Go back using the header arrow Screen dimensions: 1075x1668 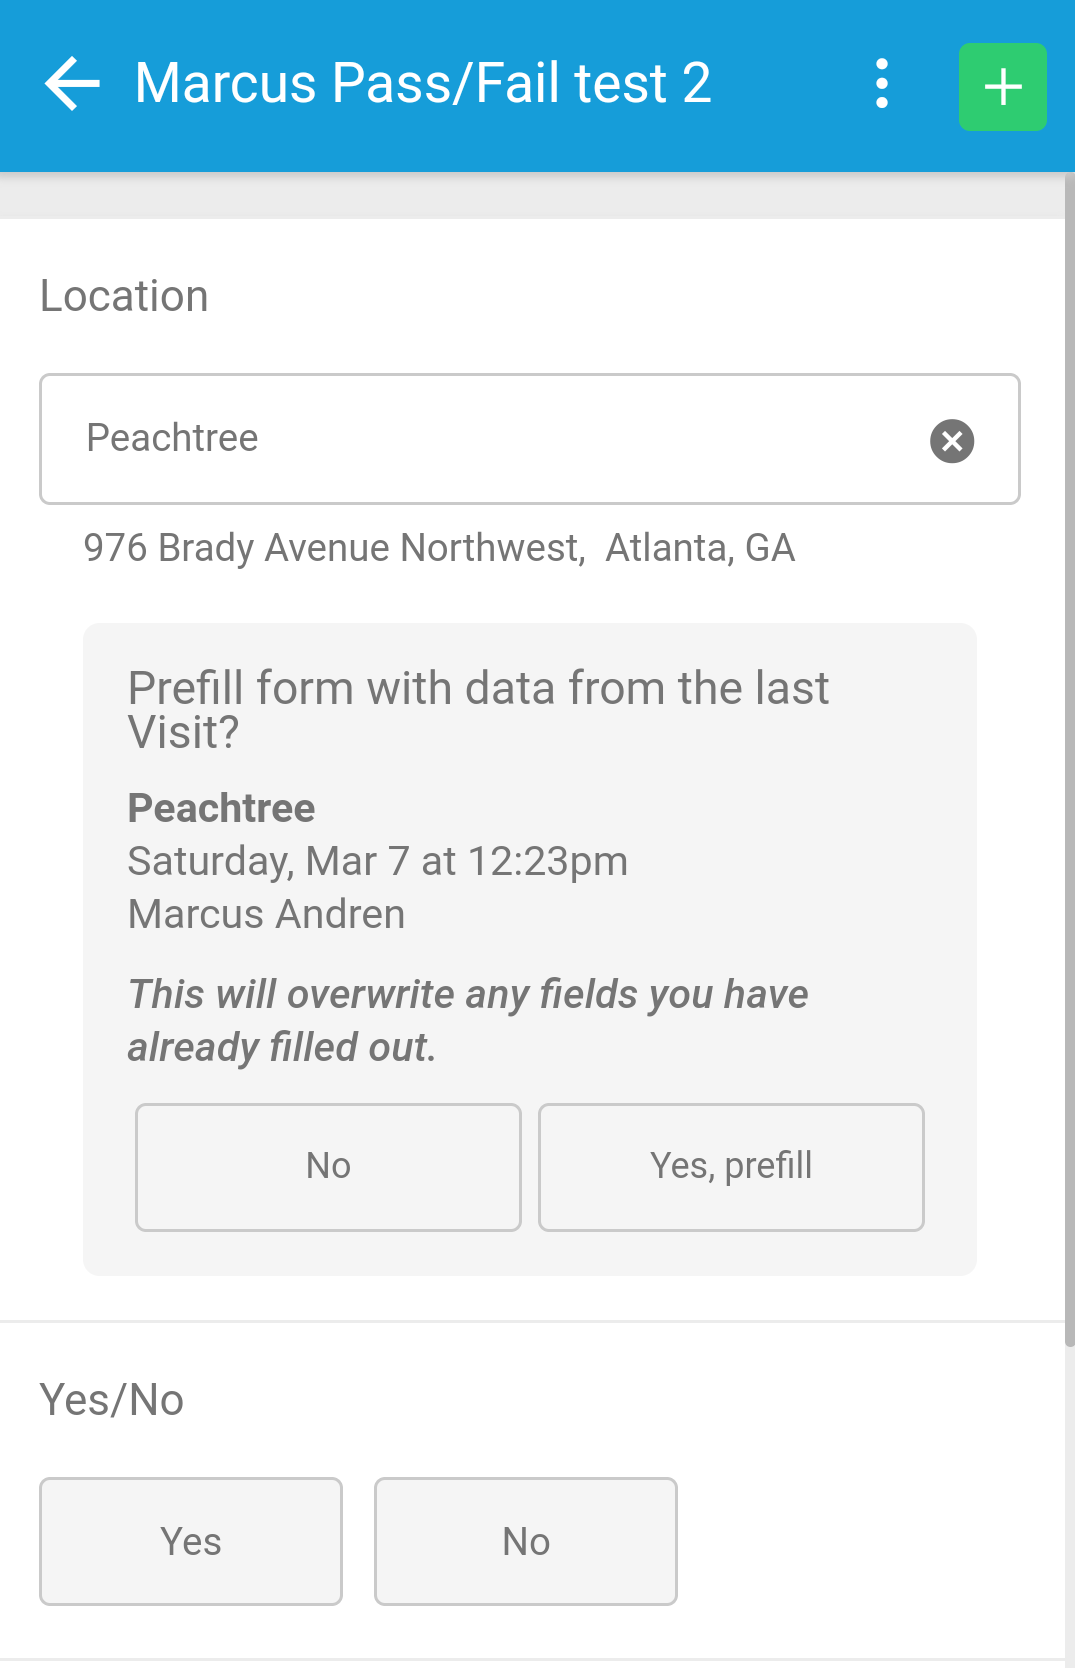(72, 83)
